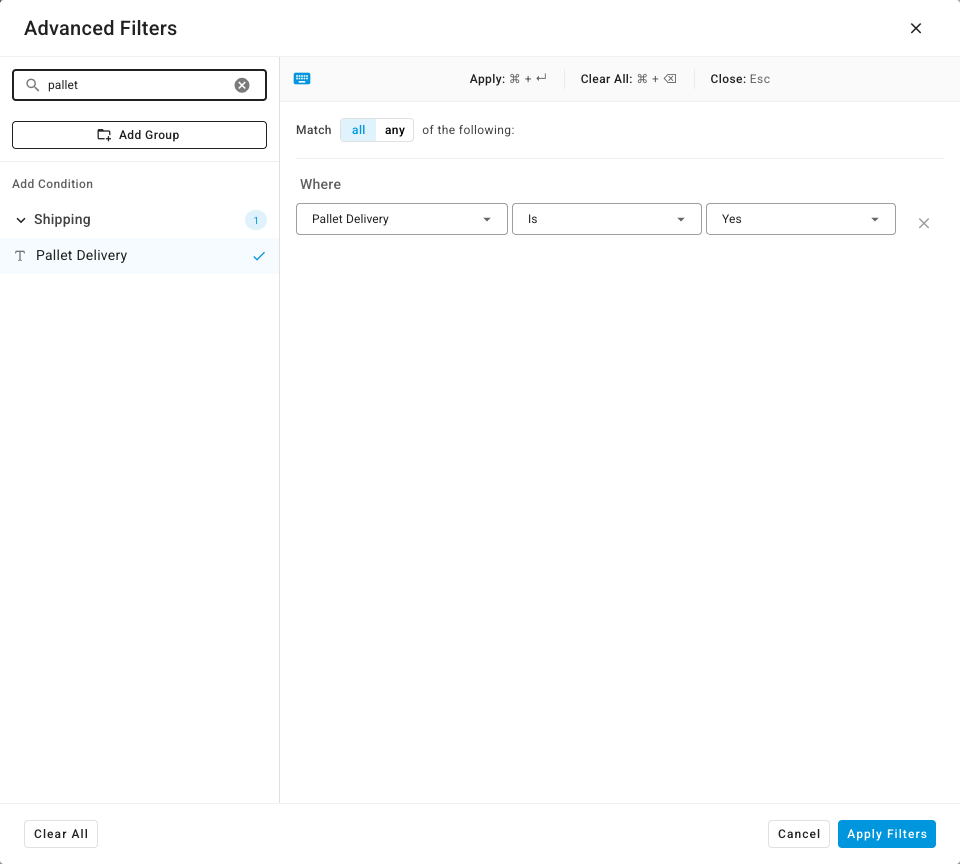Set match mode to all
Viewport: 960px width, 864px height.
click(x=358, y=130)
